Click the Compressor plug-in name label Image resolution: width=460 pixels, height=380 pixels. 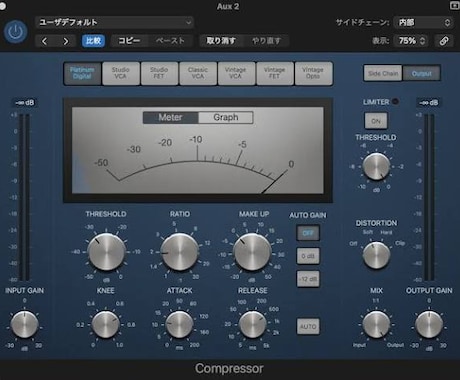click(229, 369)
